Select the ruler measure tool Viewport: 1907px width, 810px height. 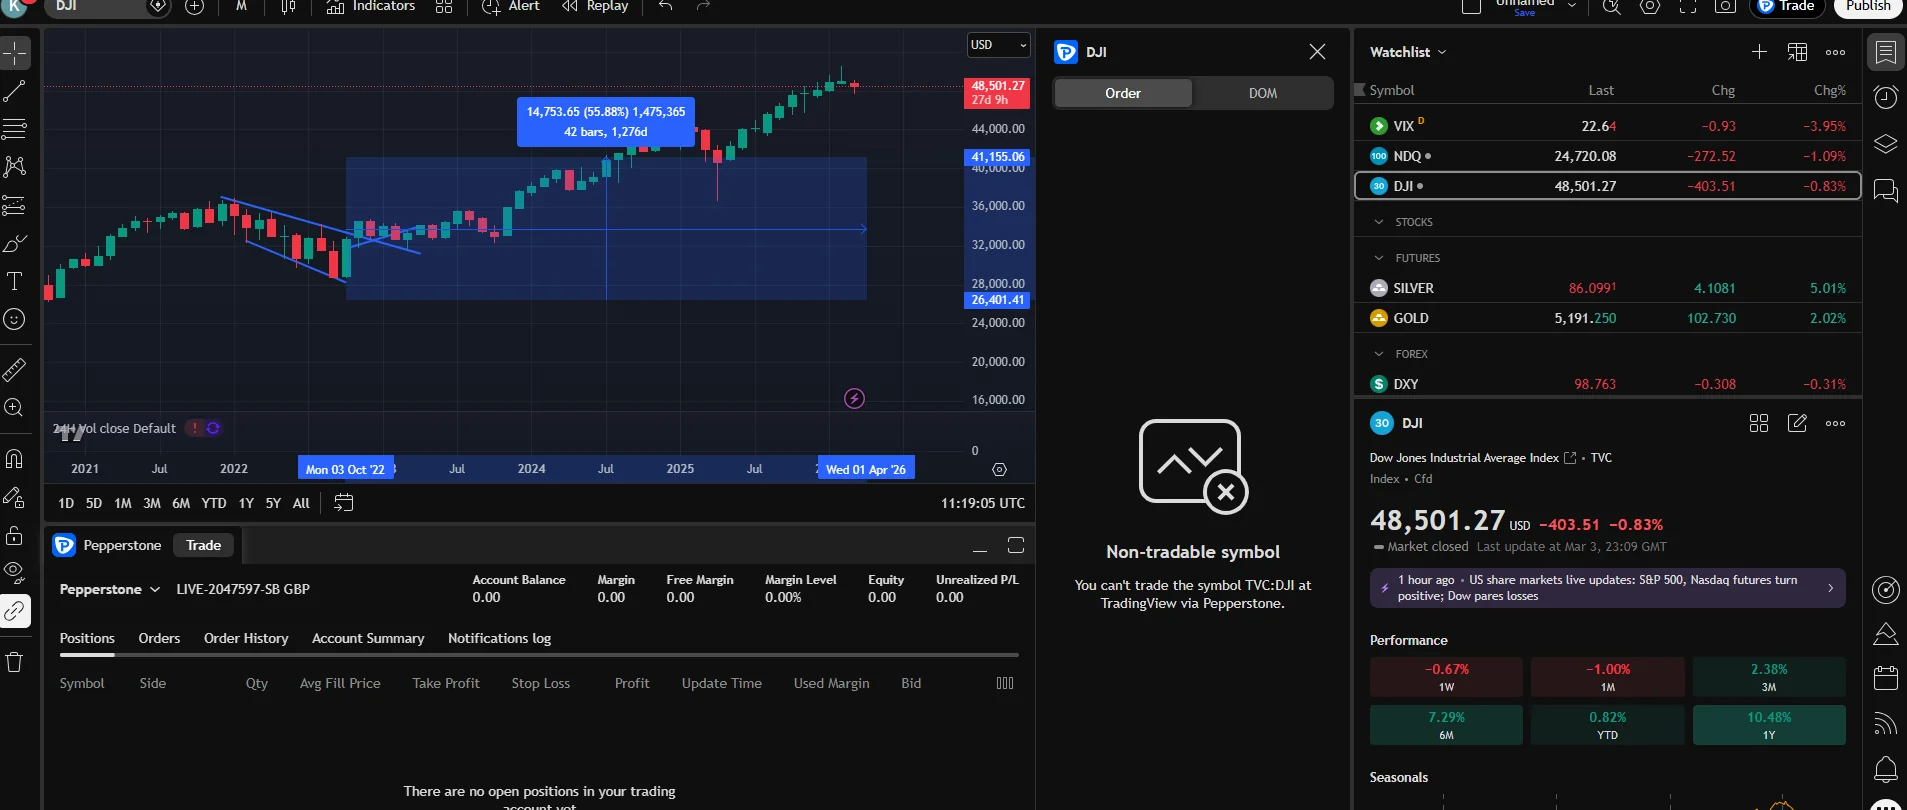(15, 370)
